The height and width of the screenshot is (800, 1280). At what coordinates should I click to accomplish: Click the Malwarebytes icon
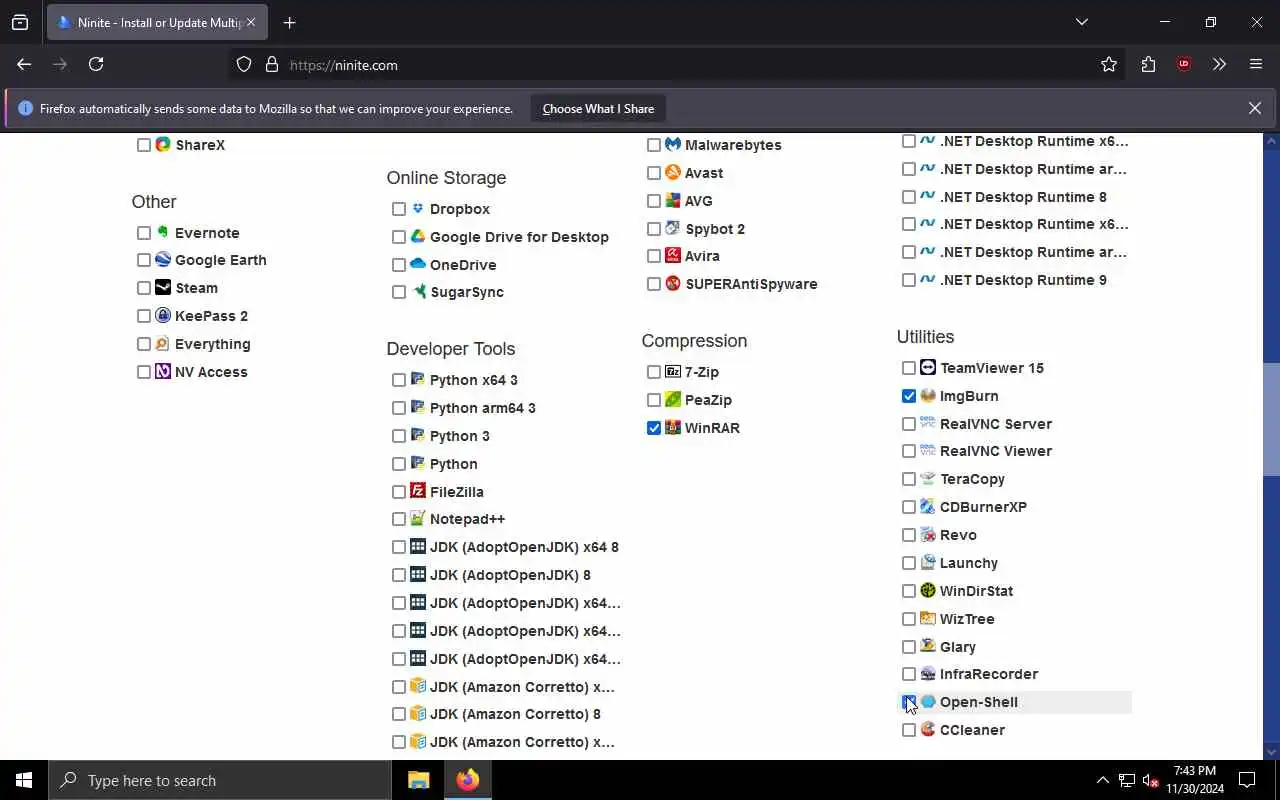[x=673, y=145]
